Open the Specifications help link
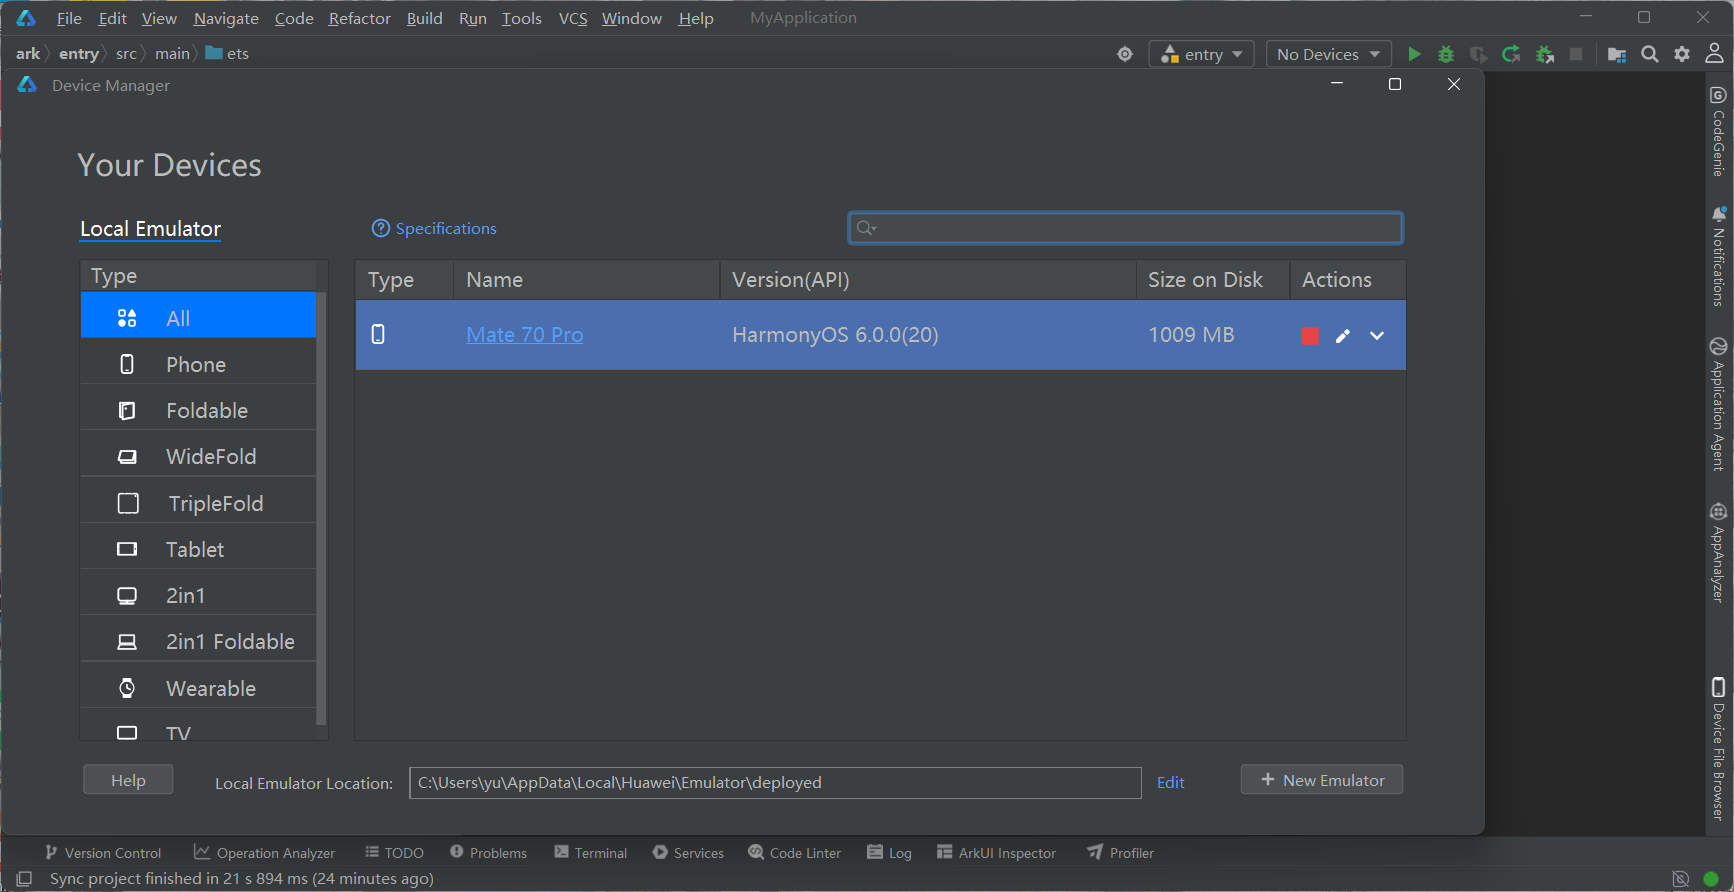 point(434,228)
